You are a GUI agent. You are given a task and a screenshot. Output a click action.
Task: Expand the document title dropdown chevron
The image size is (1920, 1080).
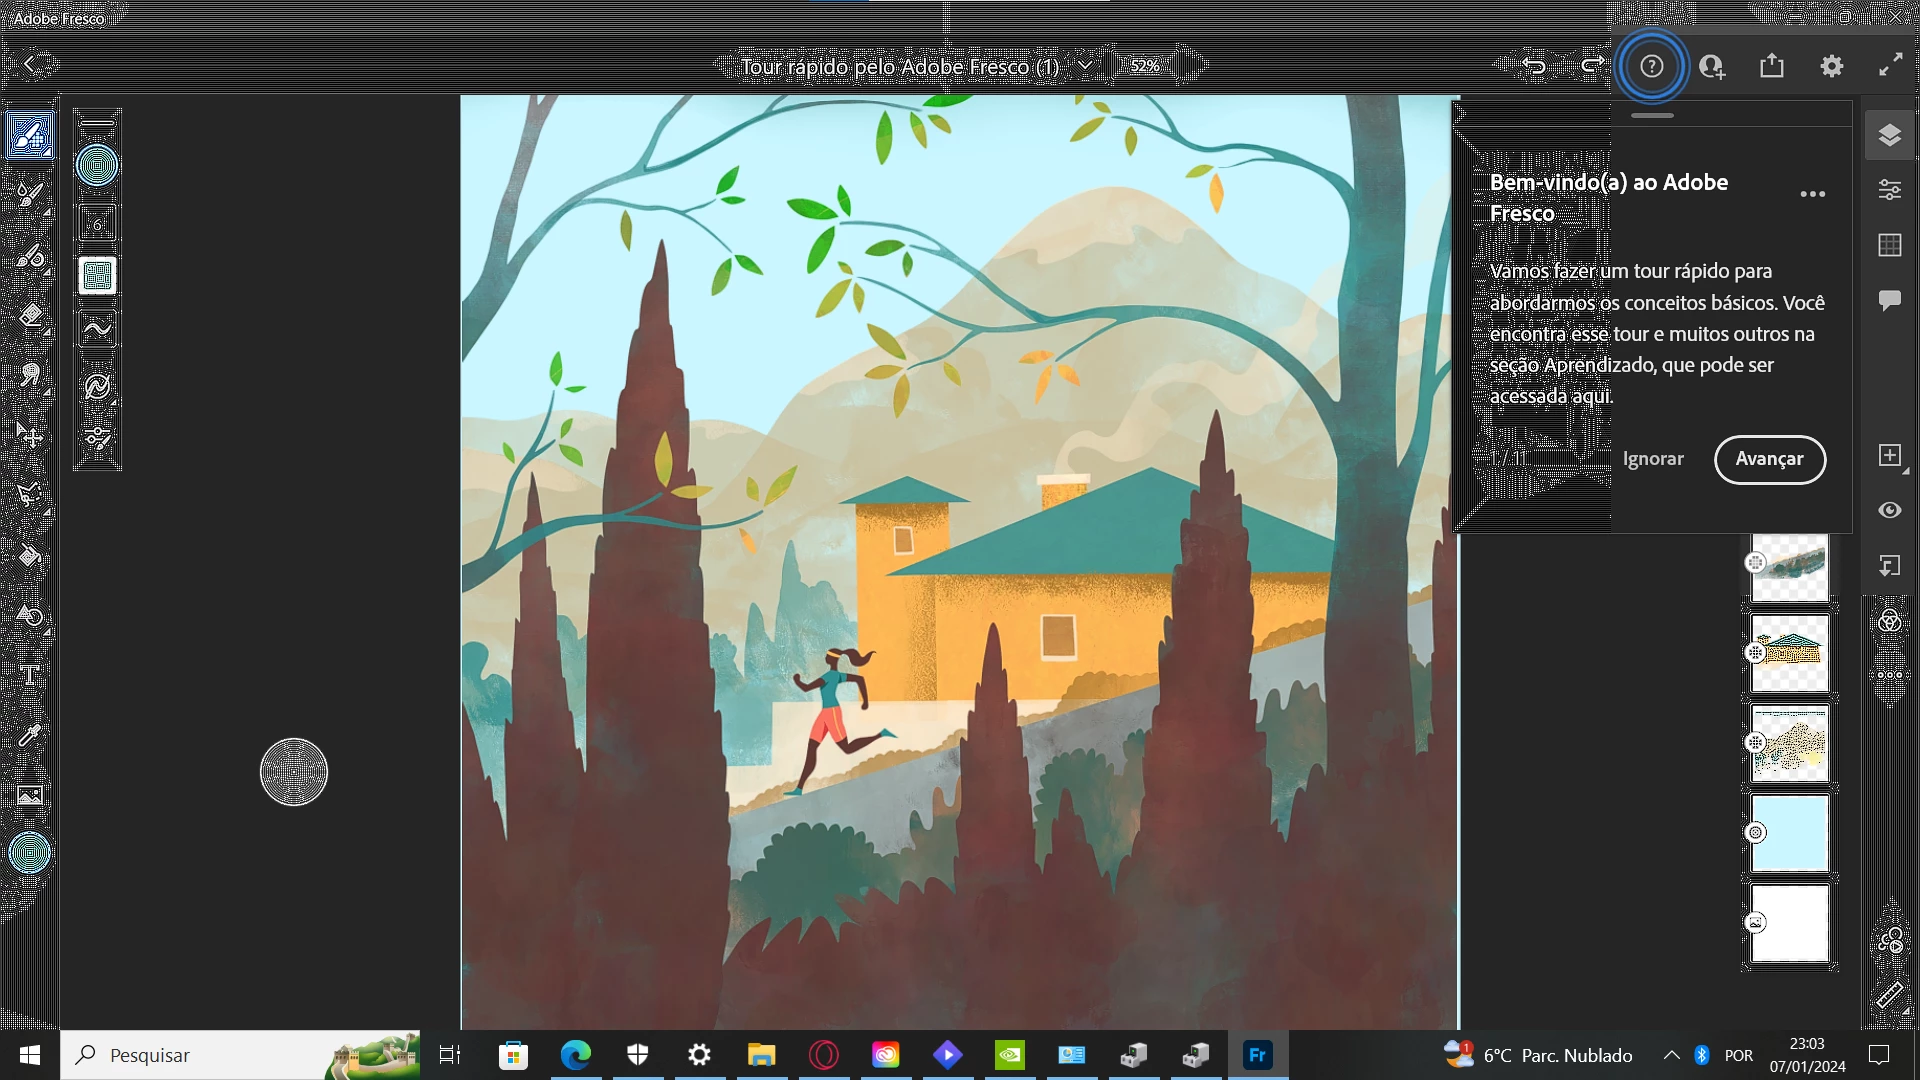pyautogui.click(x=1085, y=66)
